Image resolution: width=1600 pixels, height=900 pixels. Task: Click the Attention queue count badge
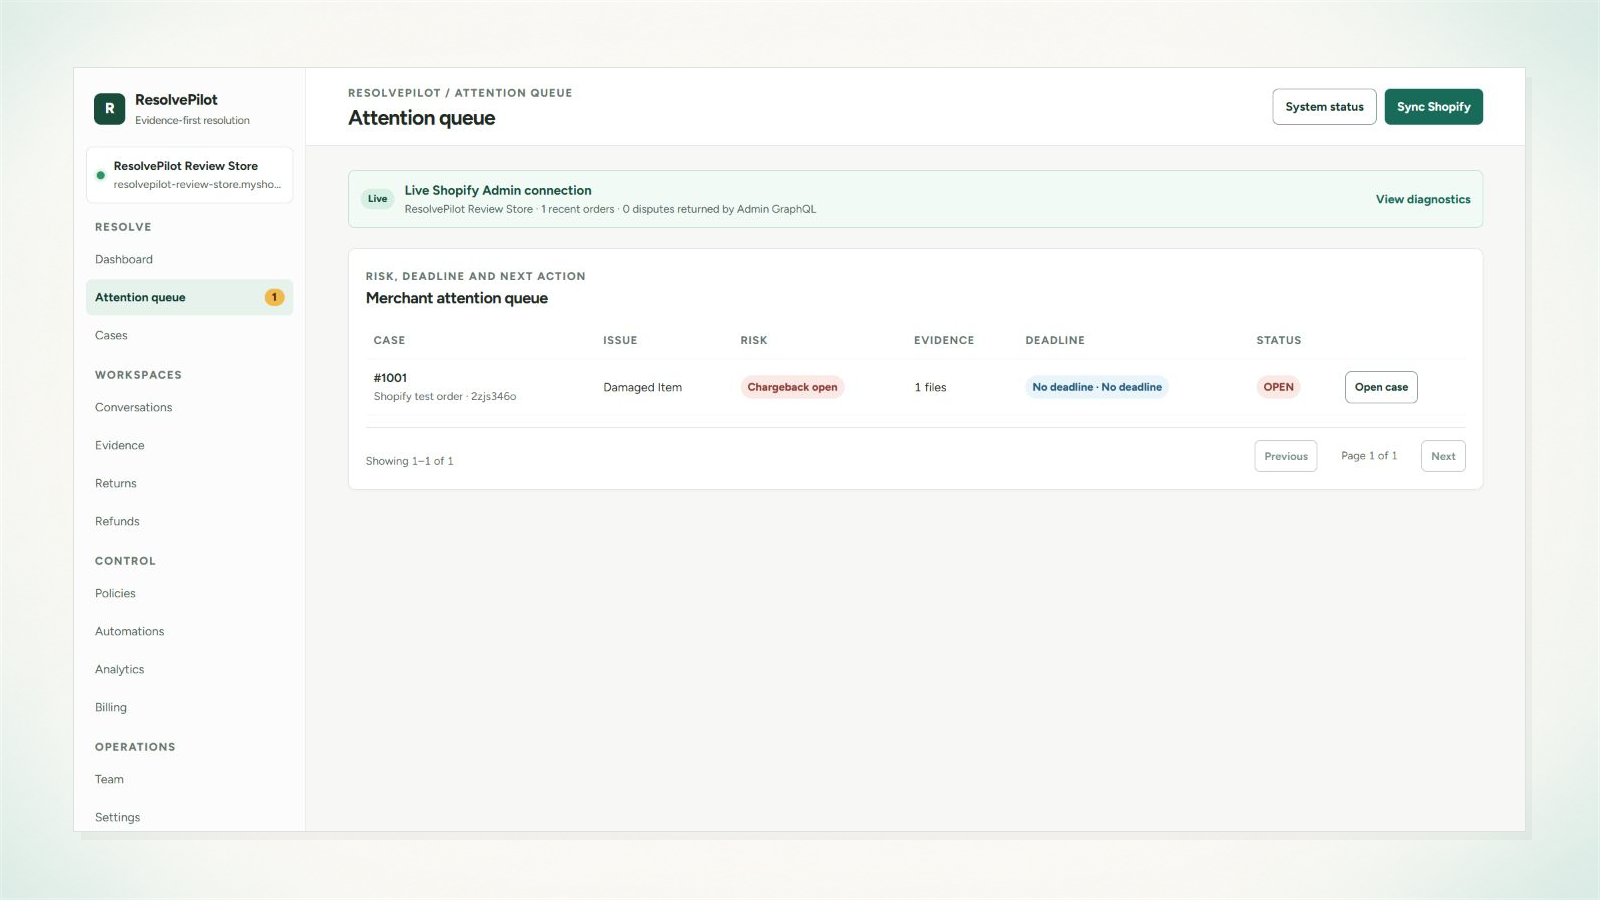coord(274,297)
